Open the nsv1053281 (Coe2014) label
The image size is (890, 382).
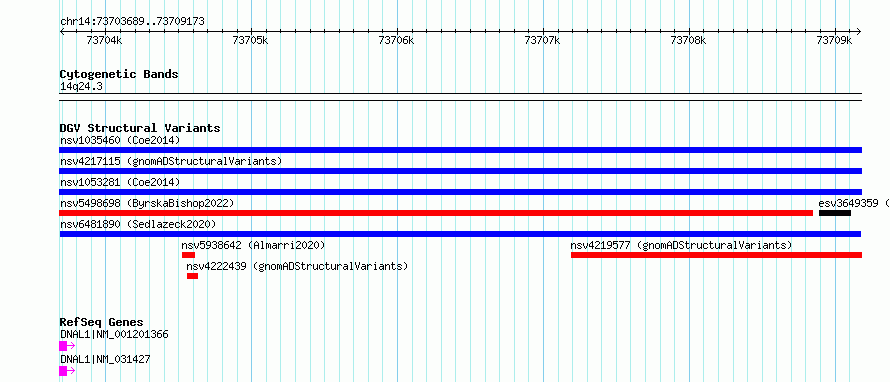click(x=120, y=182)
